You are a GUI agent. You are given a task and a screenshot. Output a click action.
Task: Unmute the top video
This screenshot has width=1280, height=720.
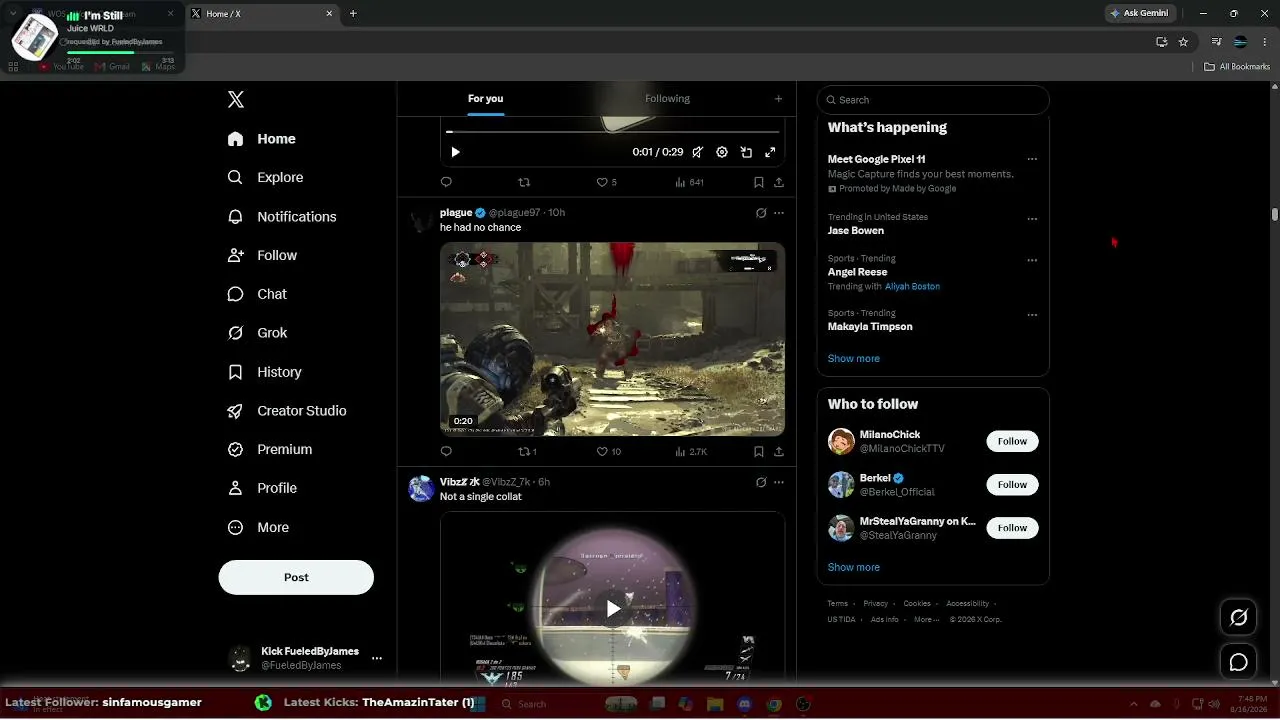click(698, 152)
